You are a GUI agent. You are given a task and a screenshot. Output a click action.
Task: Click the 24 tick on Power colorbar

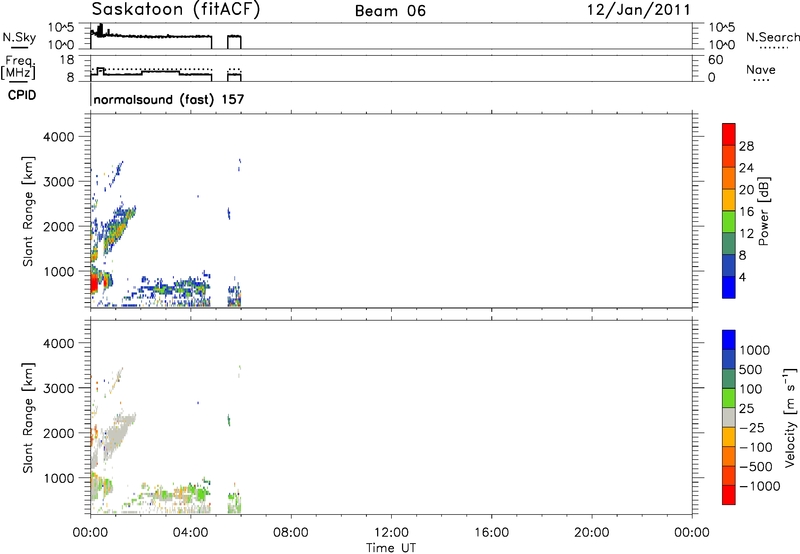[x=746, y=168]
